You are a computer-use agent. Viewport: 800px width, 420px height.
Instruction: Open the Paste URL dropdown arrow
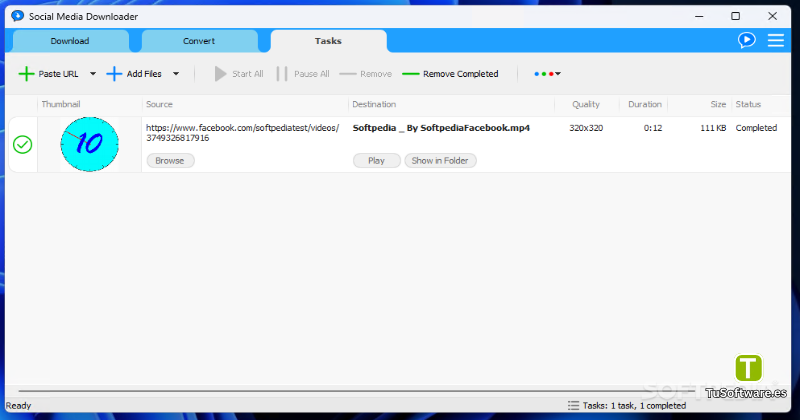pyautogui.click(x=93, y=74)
